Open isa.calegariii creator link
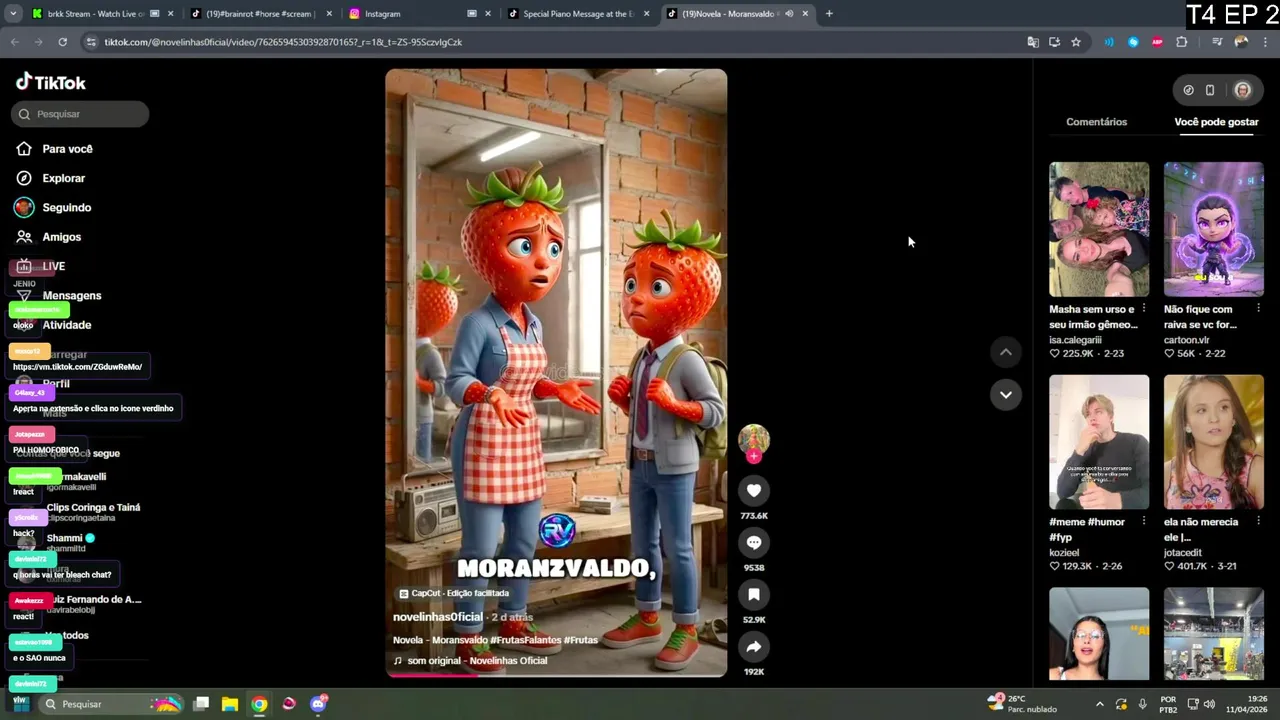 (x=1075, y=340)
